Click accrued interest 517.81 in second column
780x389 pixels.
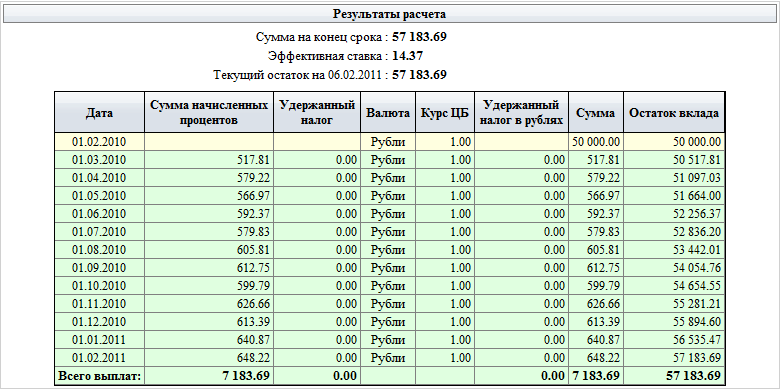tap(209, 160)
